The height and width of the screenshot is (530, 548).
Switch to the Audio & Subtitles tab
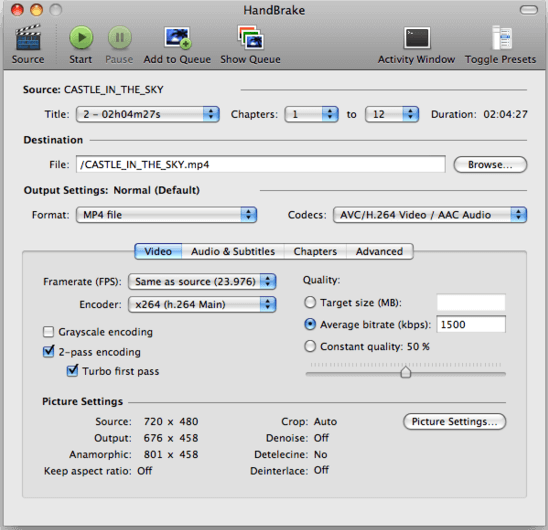(x=233, y=251)
